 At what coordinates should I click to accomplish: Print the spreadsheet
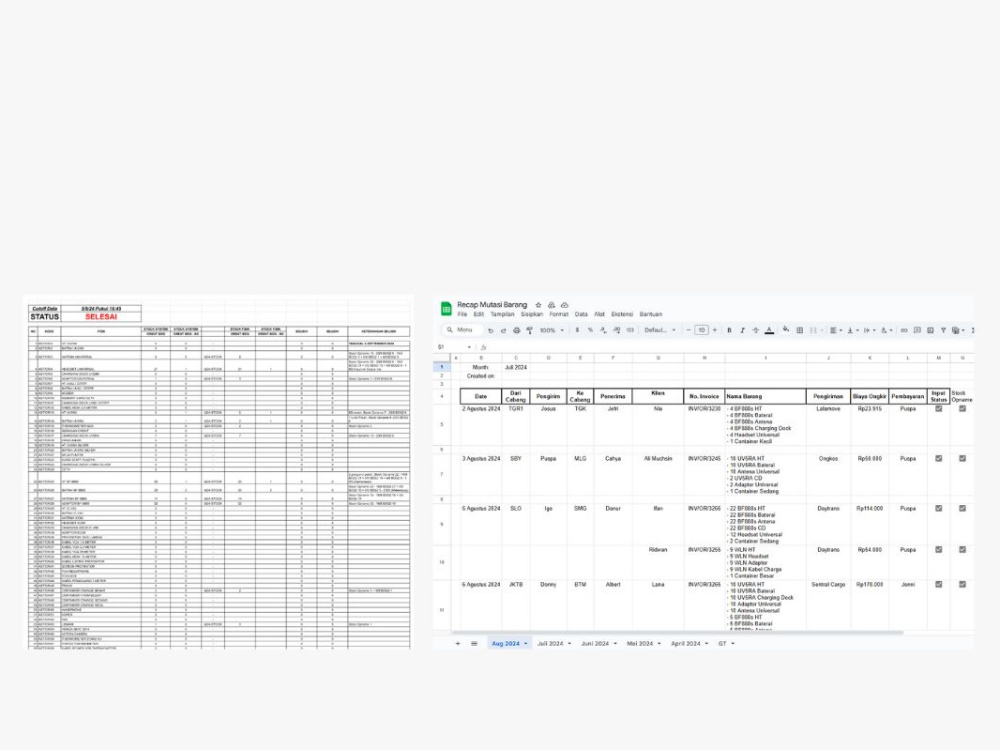(517, 330)
